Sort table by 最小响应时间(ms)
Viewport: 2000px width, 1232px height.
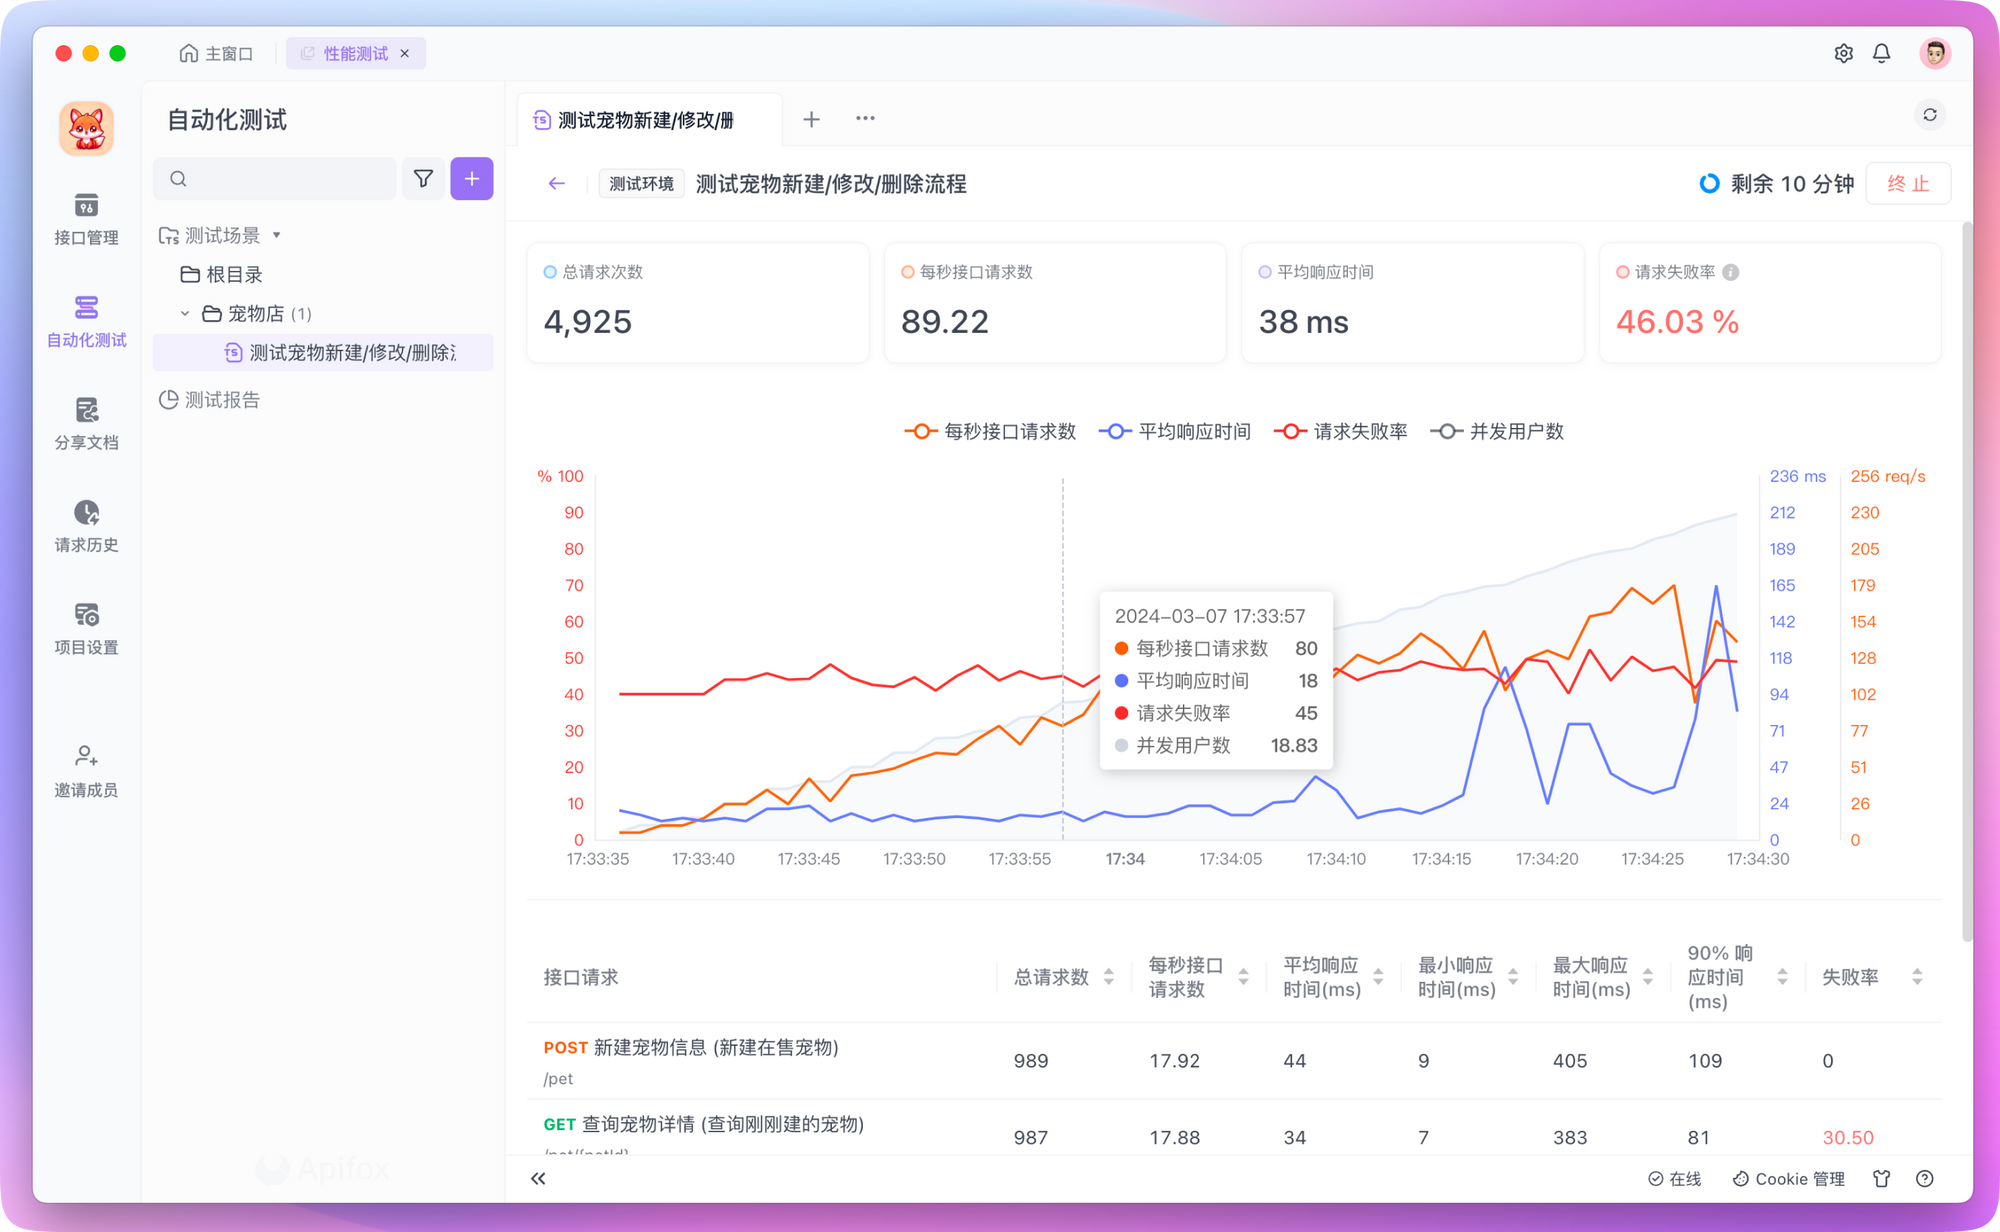click(1513, 977)
